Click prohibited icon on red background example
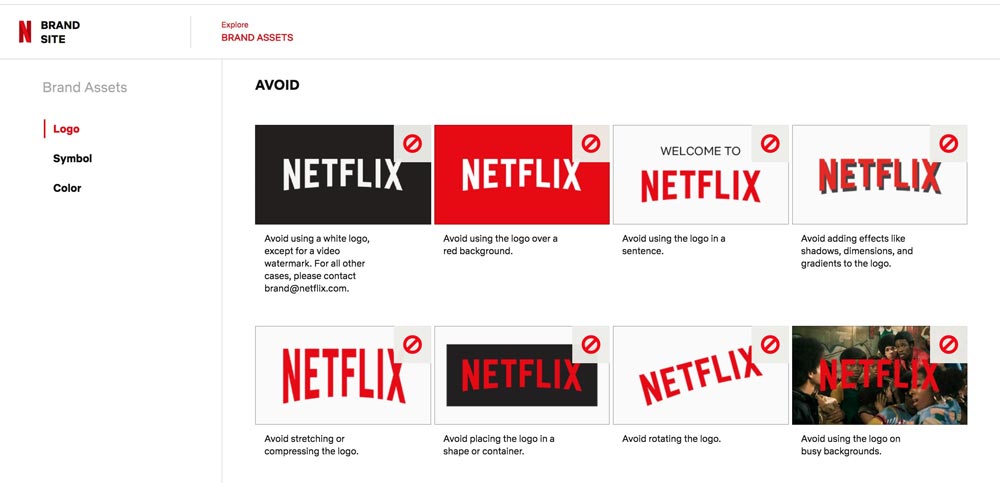The height and width of the screenshot is (483, 1000). (591, 143)
